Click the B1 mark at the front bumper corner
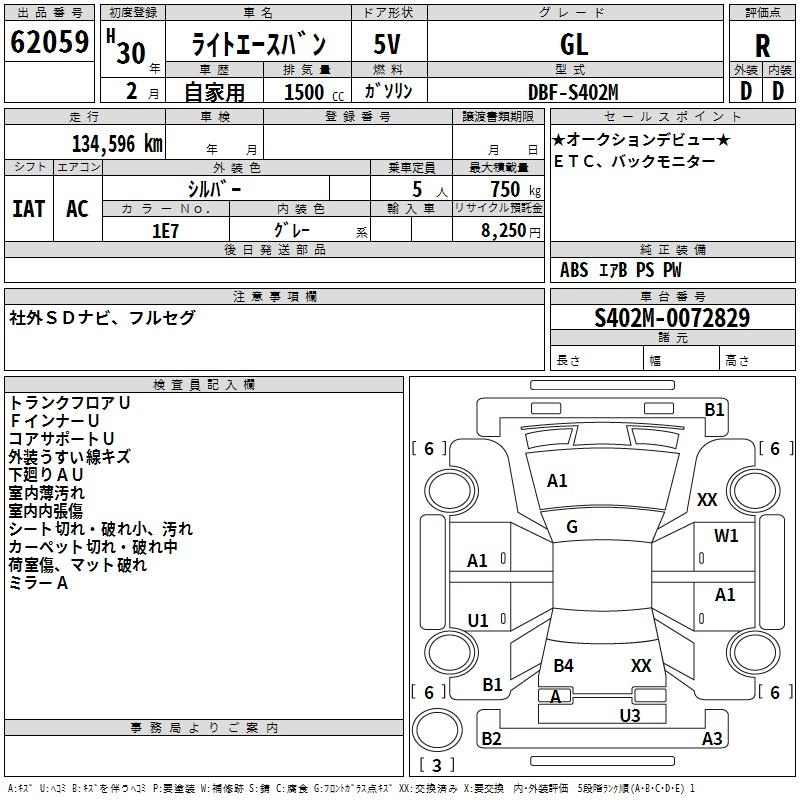 [x=714, y=410]
